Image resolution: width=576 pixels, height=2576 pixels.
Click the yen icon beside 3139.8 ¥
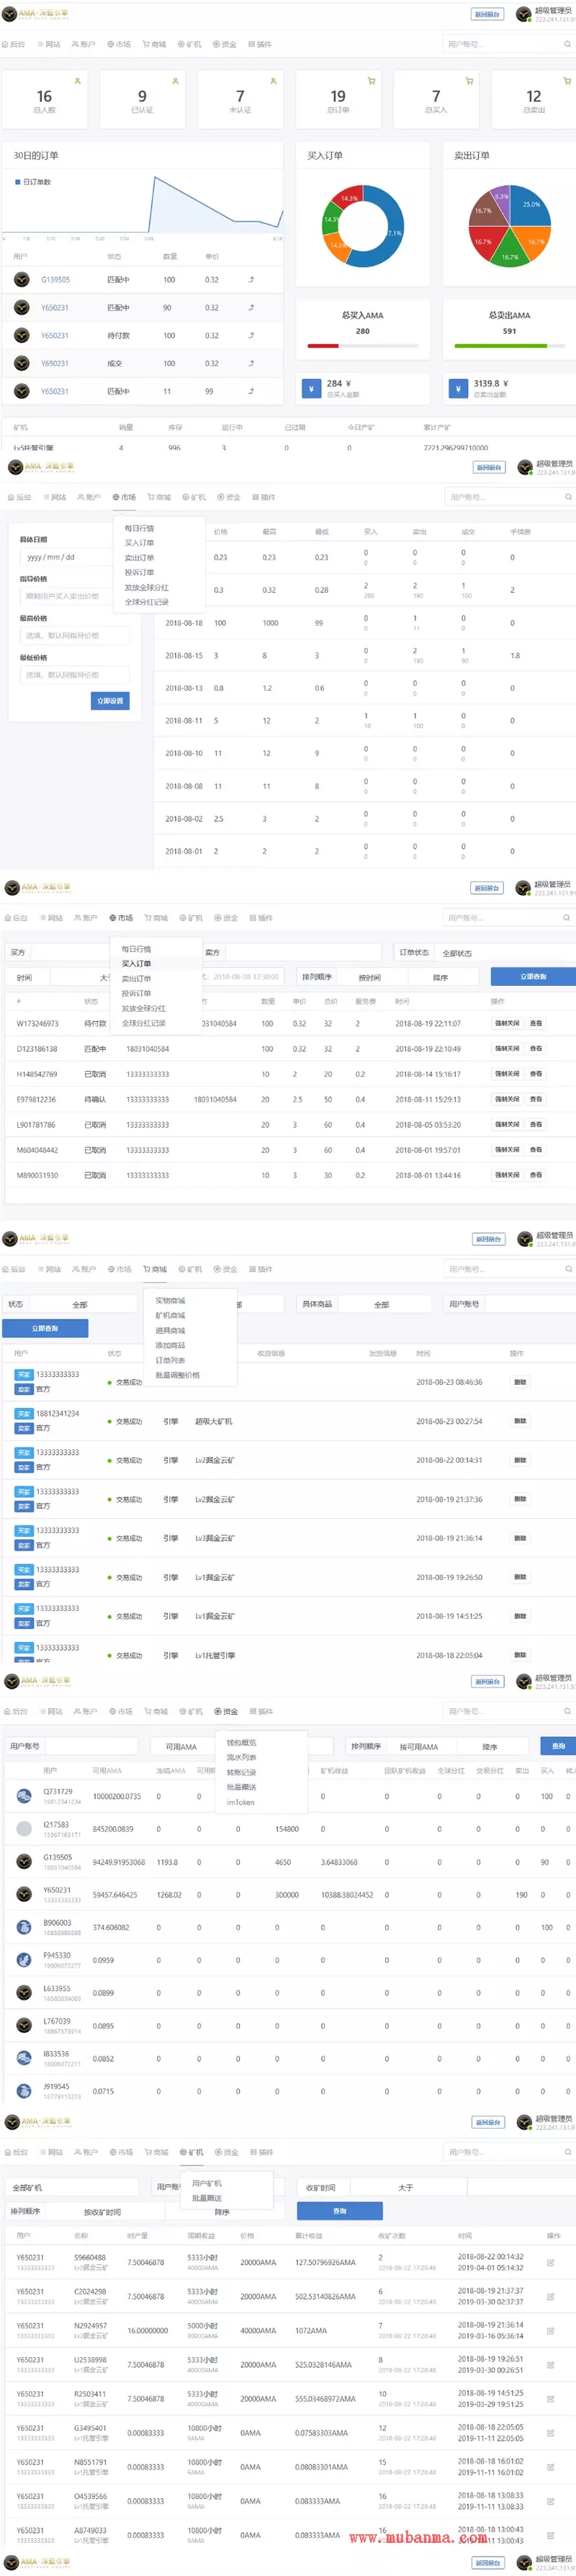click(458, 388)
